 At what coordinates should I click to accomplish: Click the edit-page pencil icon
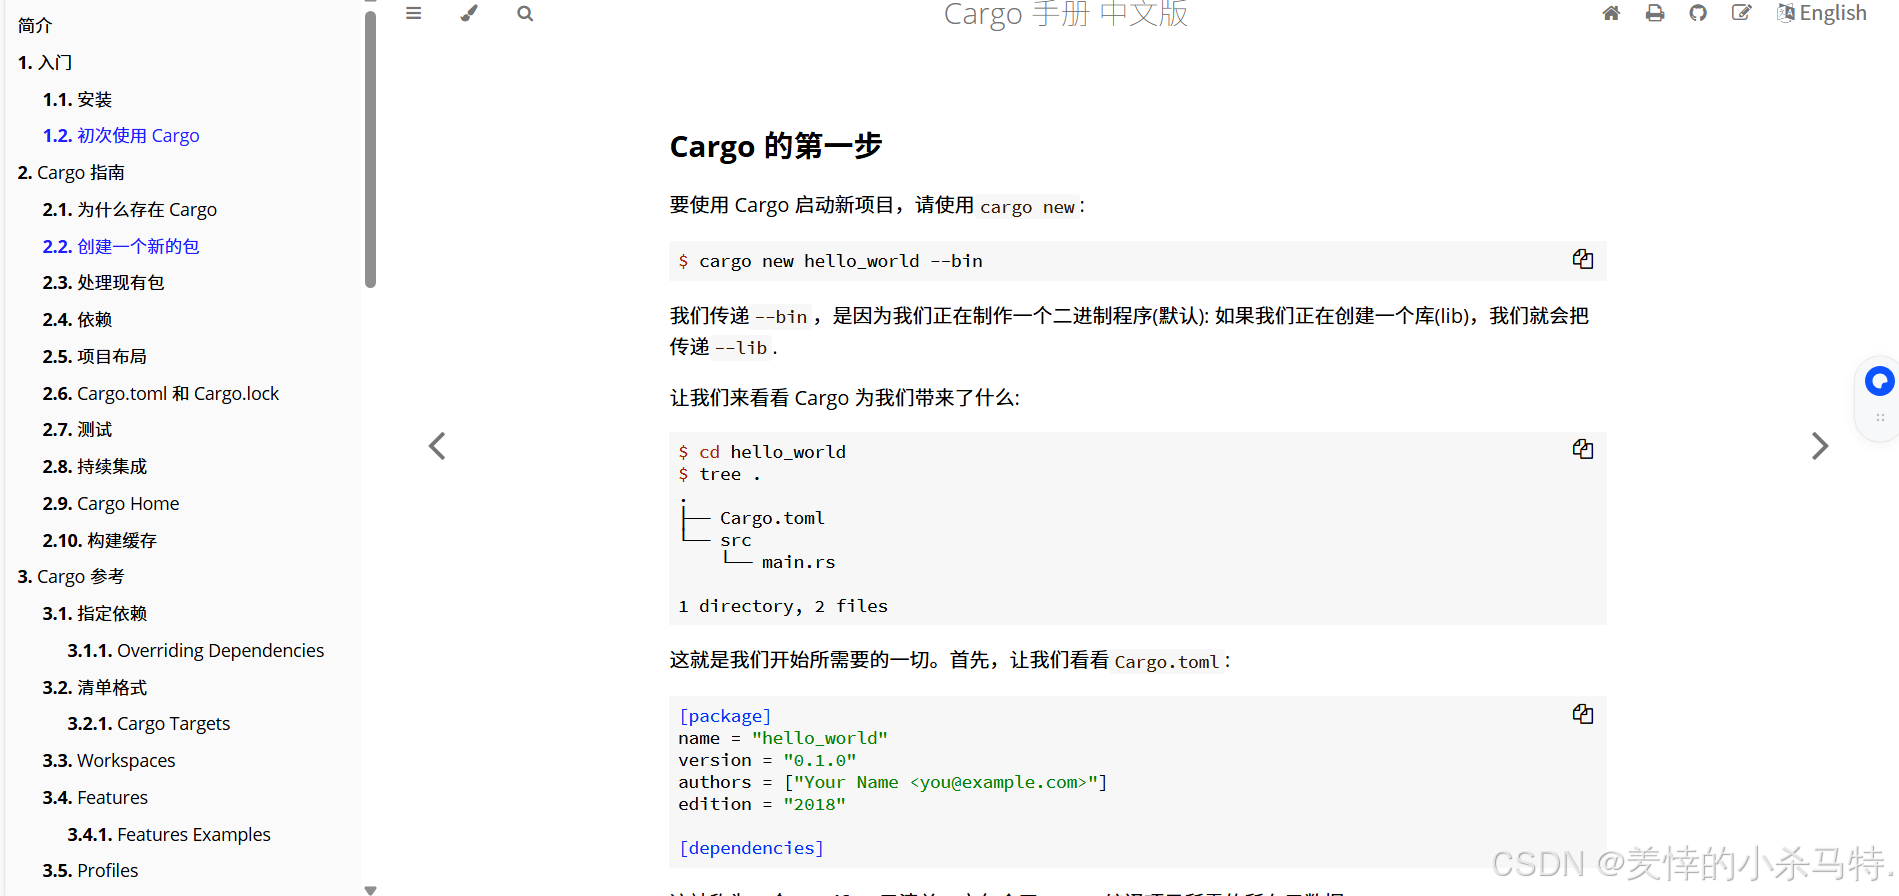pos(1742,13)
